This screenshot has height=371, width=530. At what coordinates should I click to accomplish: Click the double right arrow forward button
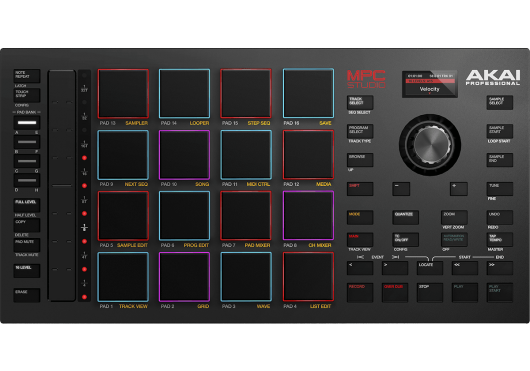point(500,268)
